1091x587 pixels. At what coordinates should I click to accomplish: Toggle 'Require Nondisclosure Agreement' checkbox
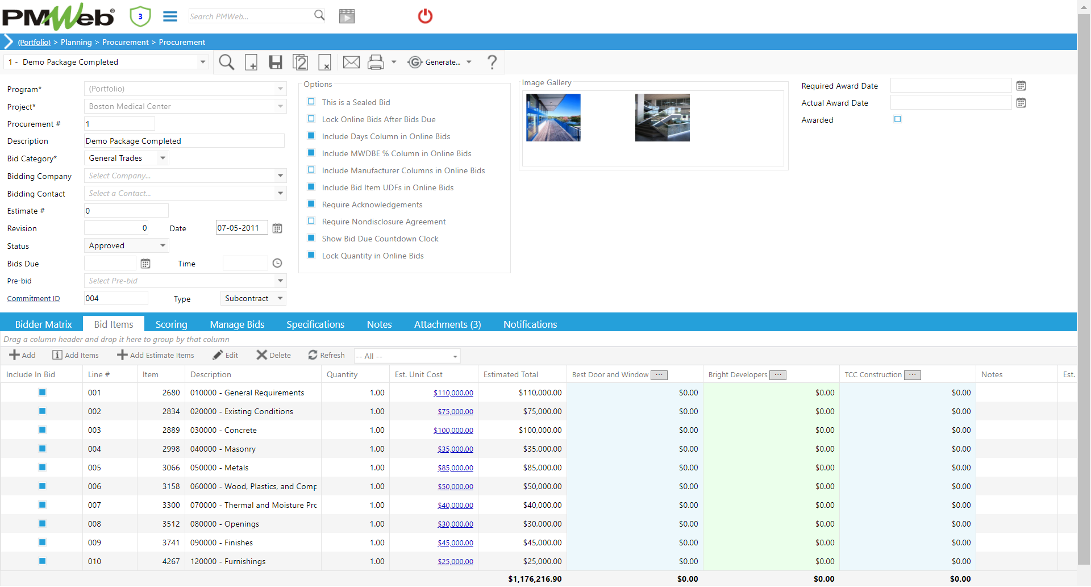pyautogui.click(x=311, y=221)
